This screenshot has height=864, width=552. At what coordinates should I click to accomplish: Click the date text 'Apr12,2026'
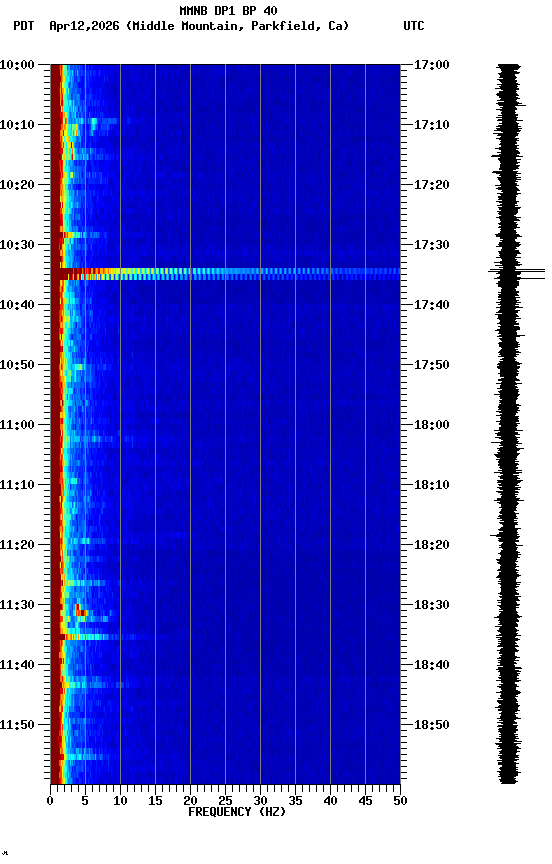click(x=84, y=26)
